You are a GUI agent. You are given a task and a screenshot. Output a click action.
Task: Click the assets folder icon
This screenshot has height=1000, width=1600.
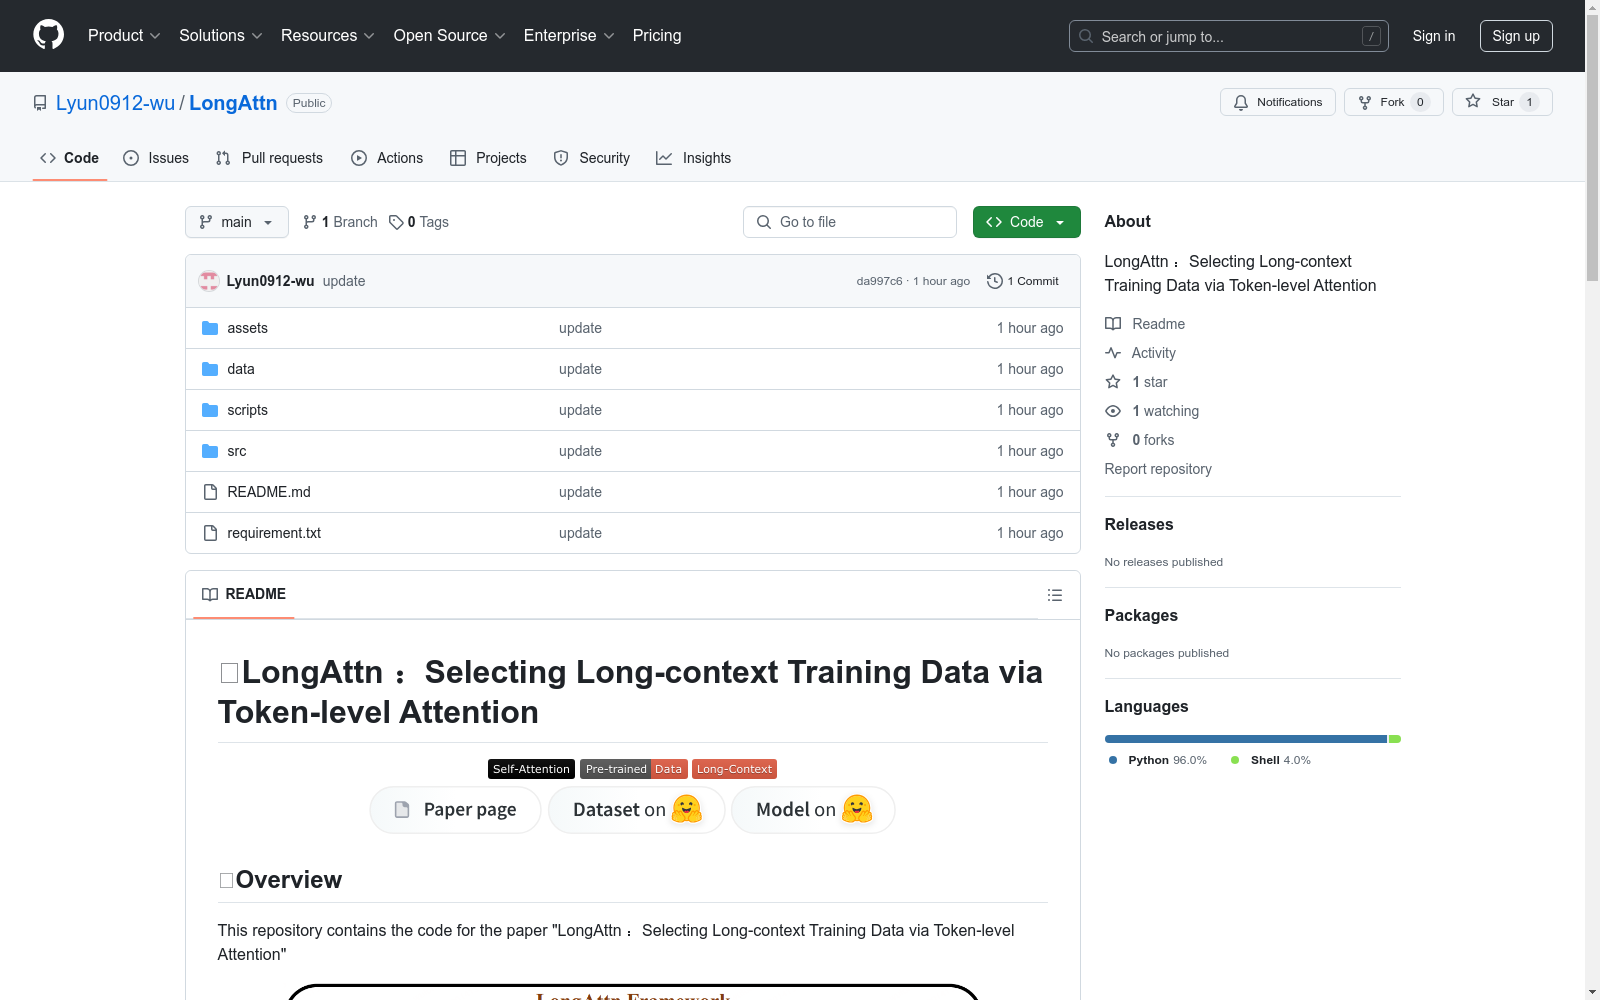coord(210,328)
